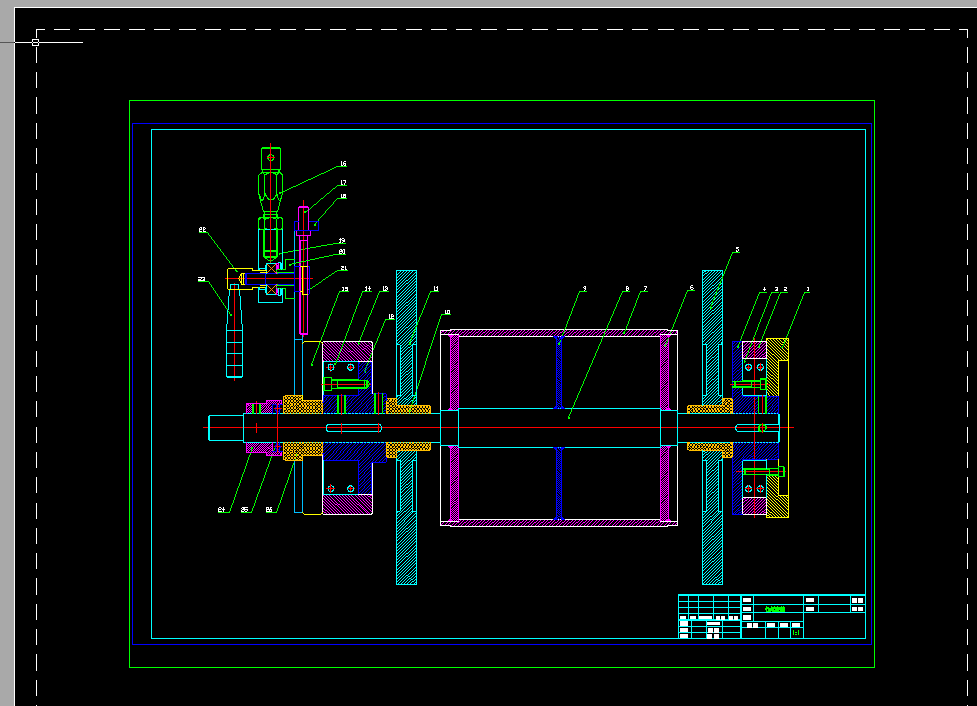This screenshot has height=706, width=977.
Task: Open the scale cell showing 1:1
Action: coord(796,632)
